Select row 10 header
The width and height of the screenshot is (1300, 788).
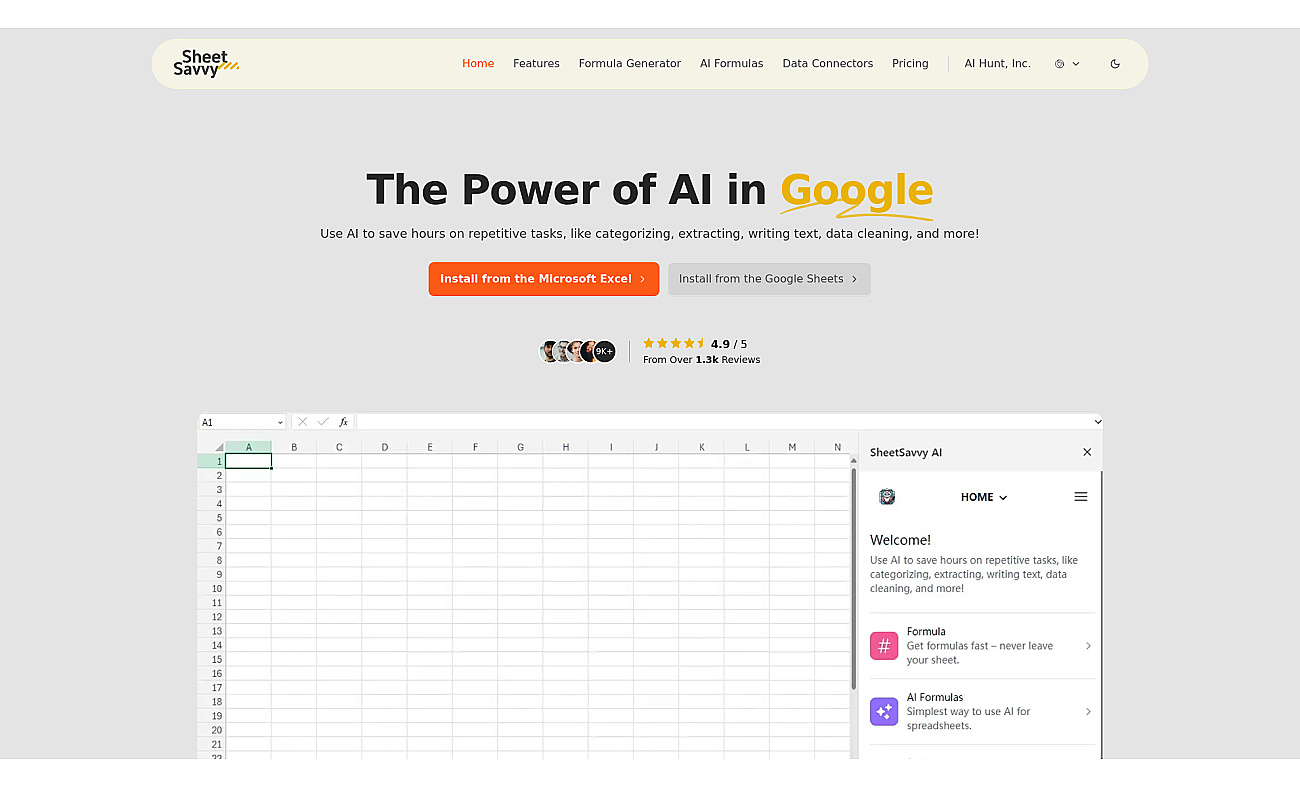(x=212, y=589)
